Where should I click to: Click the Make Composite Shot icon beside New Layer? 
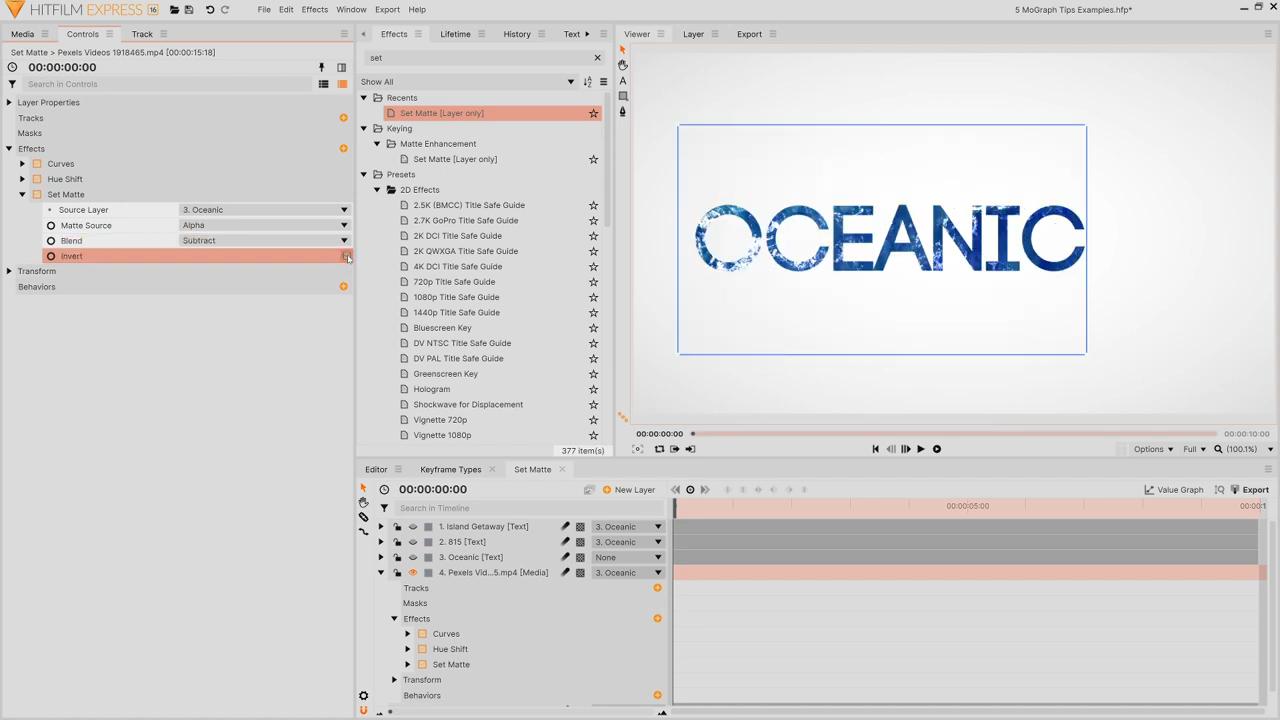pos(589,490)
